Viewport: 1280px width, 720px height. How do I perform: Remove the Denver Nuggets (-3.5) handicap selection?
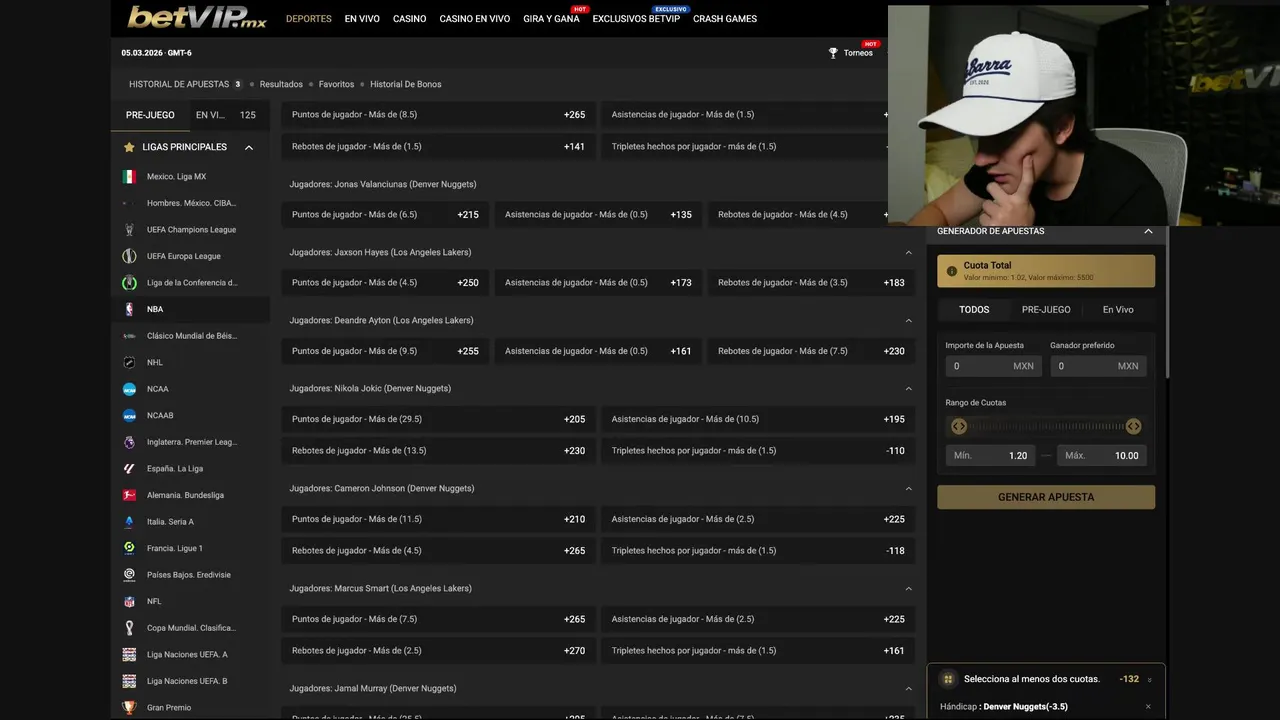pyautogui.click(x=1148, y=707)
